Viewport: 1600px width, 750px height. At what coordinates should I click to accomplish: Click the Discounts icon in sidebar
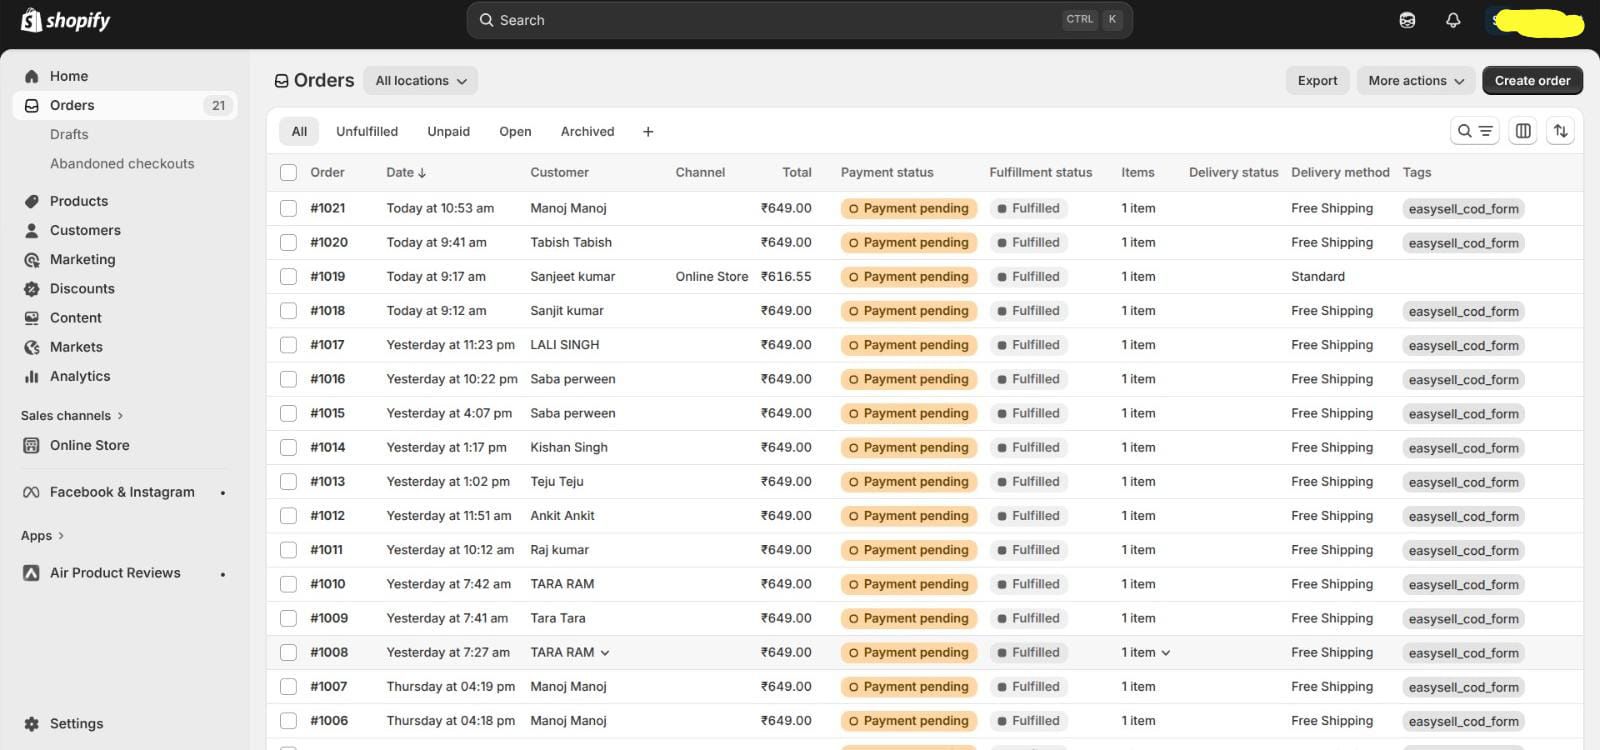pyautogui.click(x=32, y=289)
